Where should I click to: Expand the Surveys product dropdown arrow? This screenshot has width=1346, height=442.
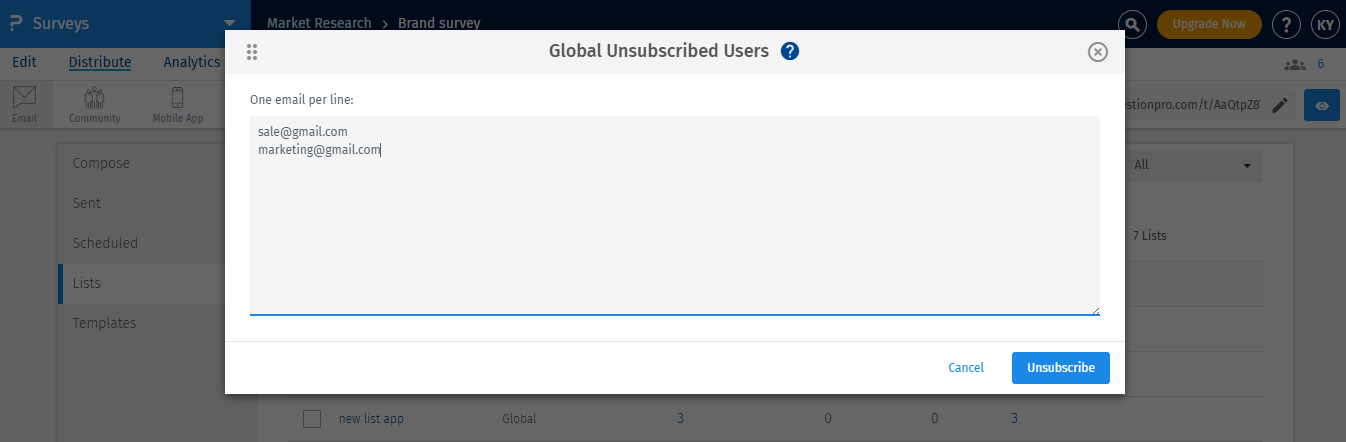pyautogui.click(x=230, y=22)
